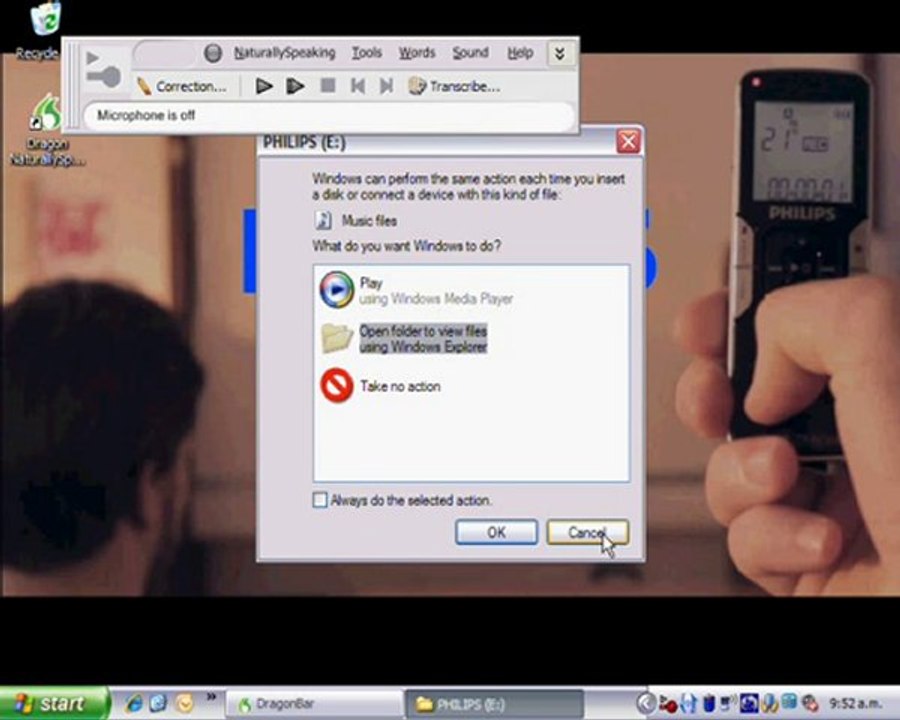
Task: Skip forward in dictation playback
Action: 387,86
